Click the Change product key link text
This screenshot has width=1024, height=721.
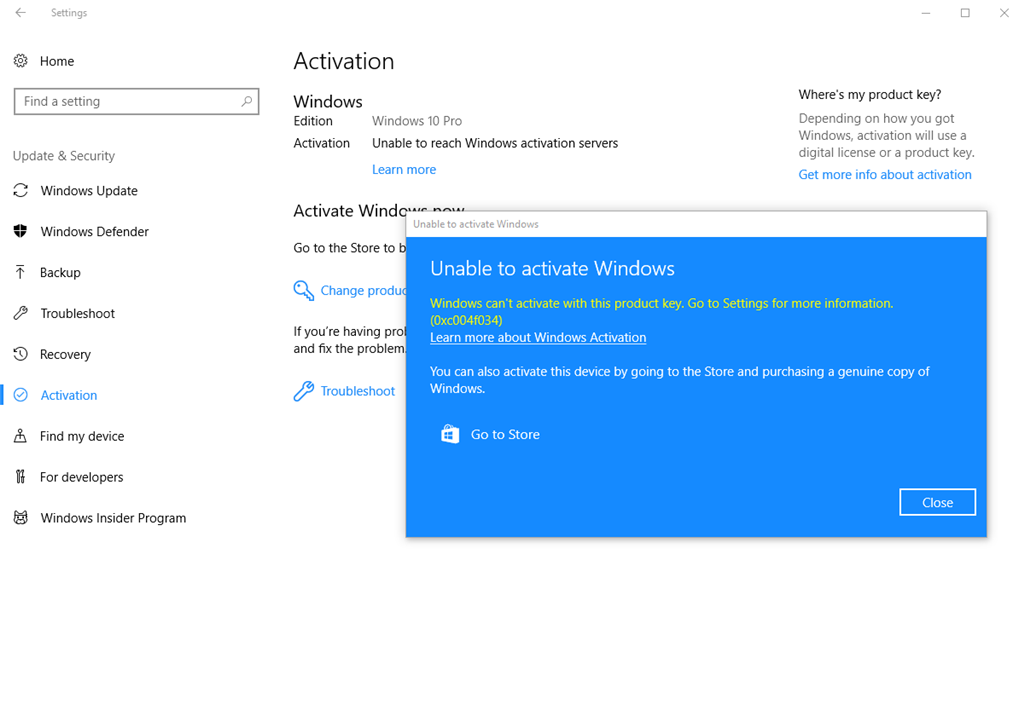click(x=363, y=291)
